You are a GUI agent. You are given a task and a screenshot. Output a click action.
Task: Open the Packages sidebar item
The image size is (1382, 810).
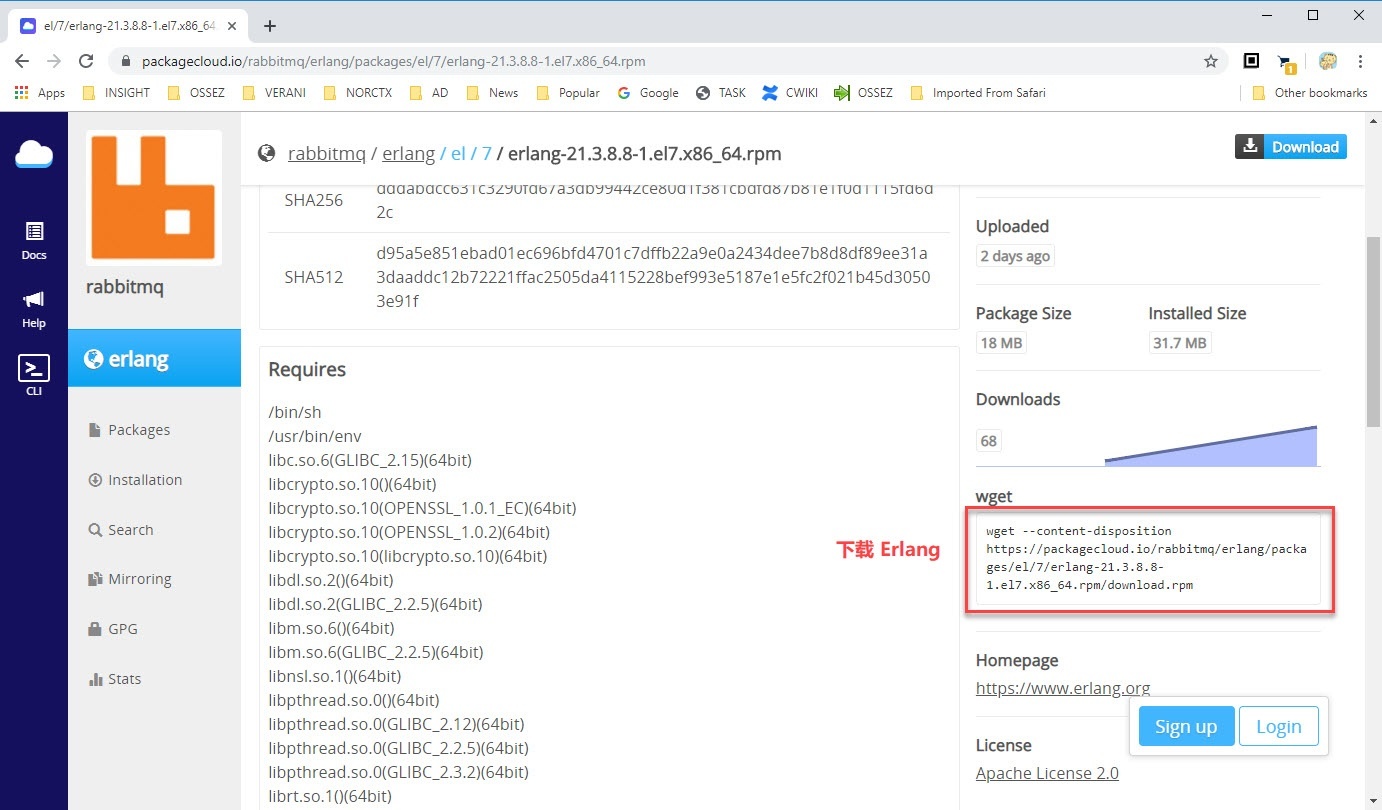[x=138, y=430]
